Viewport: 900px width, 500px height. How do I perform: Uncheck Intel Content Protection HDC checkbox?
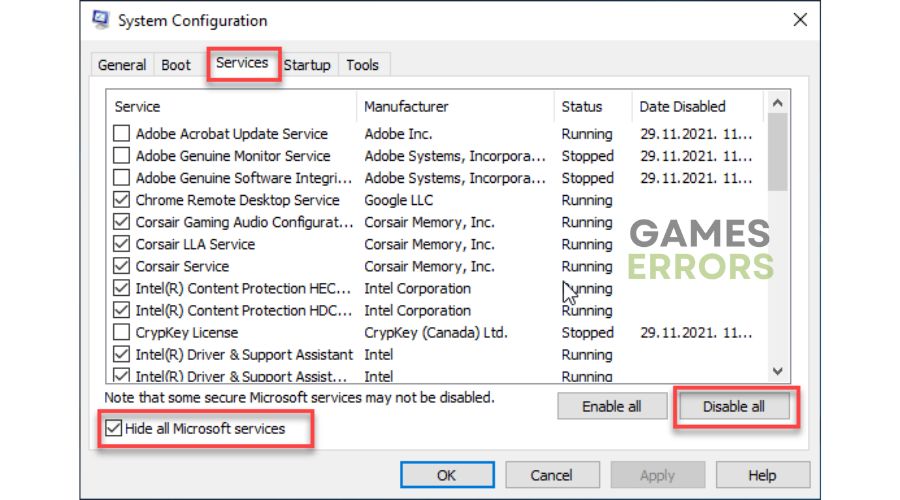[x=121, y=311]
